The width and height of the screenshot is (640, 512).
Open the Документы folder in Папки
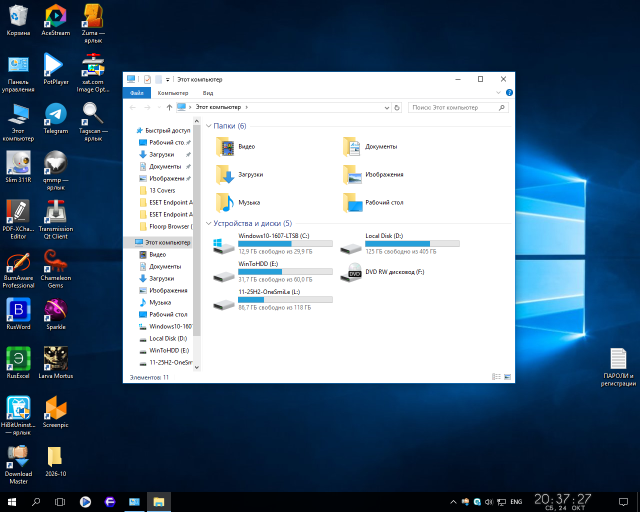[370, 147]
